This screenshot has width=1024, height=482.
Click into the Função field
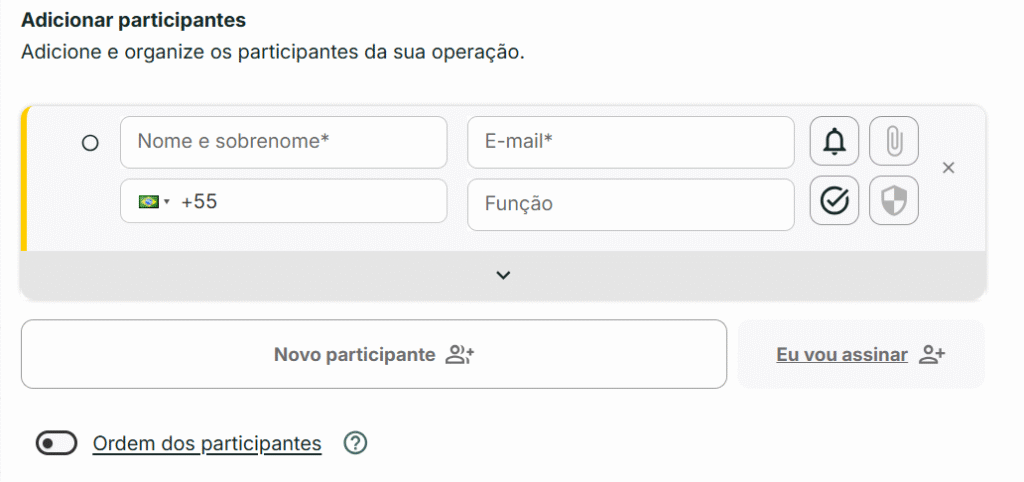point(630,203)
